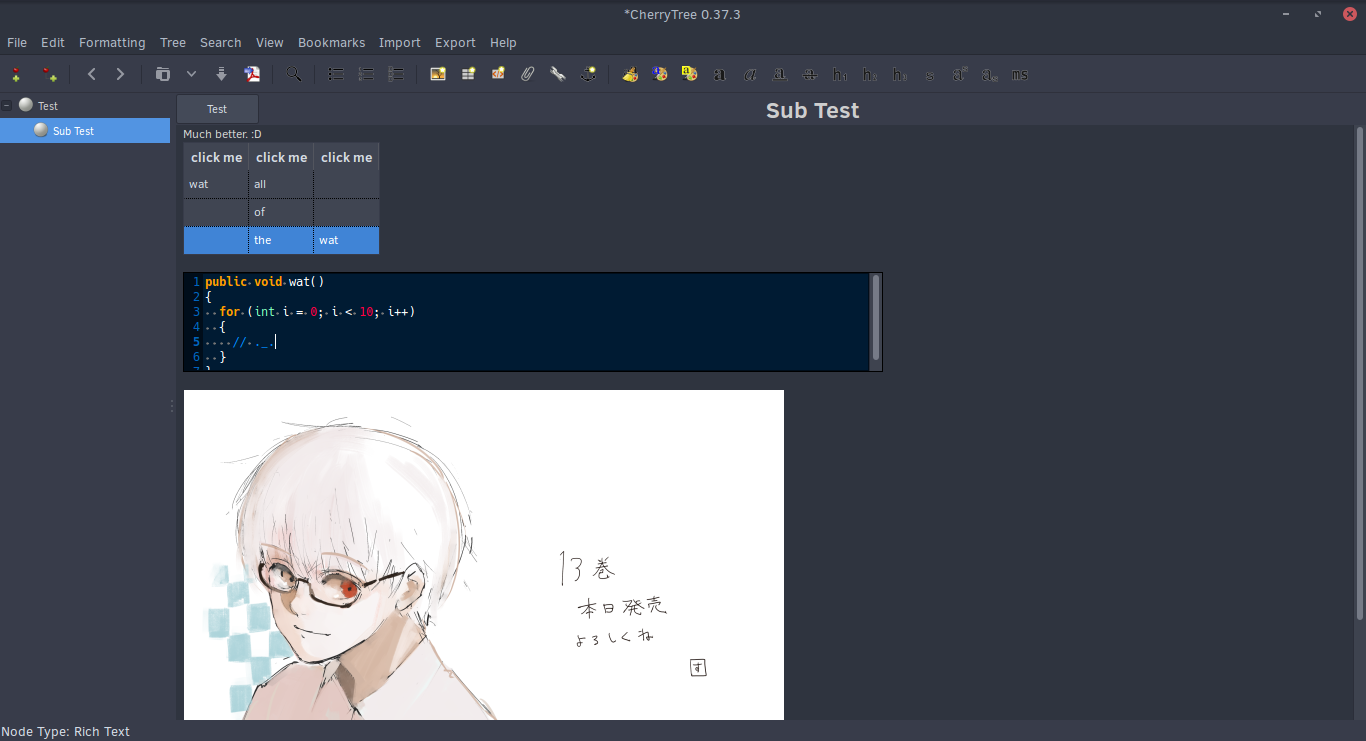The height and width of the screenshot is (741, 1366).
Task: Go forward to next visited node
Action: click(120, 74)
